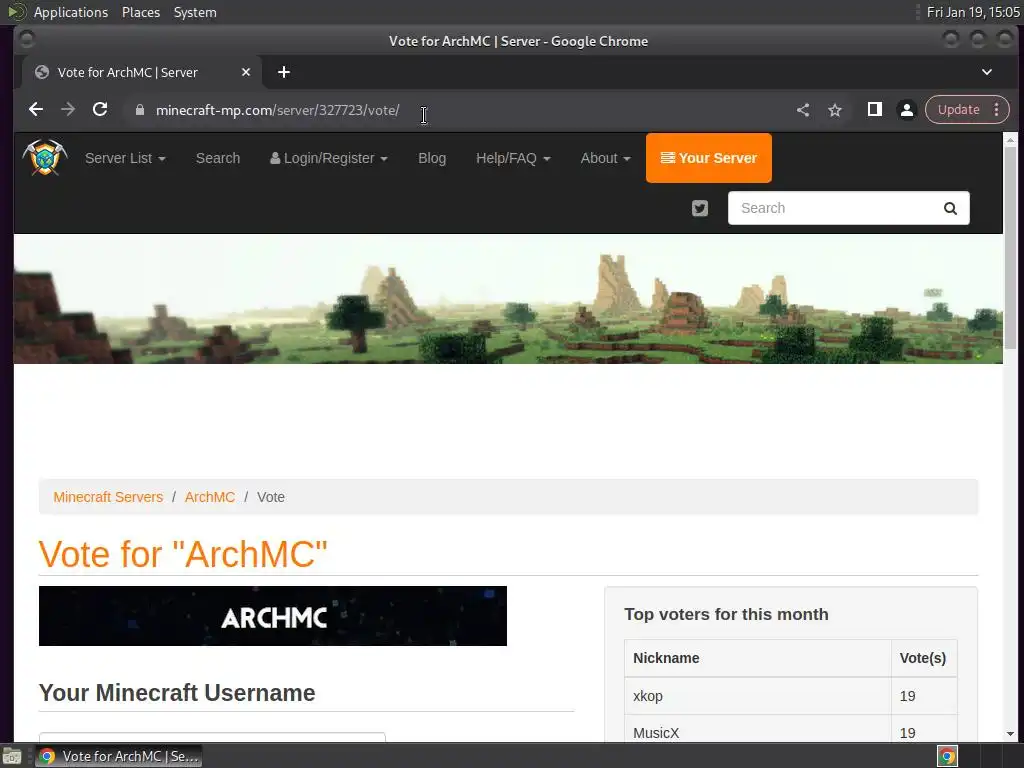Open the About dropdown menu
Viewport: 1024px width, 768px height.
605,158
